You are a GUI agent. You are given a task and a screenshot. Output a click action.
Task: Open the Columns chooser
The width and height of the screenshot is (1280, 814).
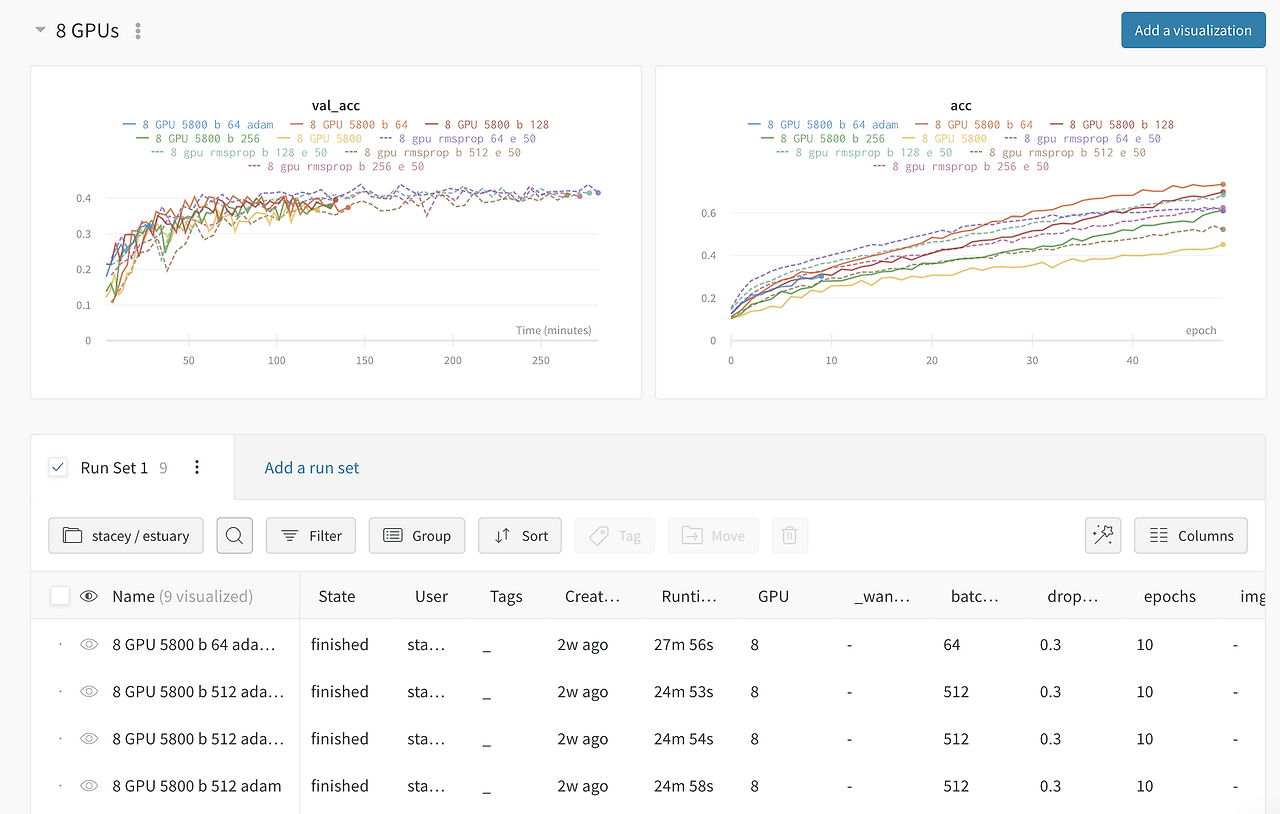click(x=1191, y=536)
